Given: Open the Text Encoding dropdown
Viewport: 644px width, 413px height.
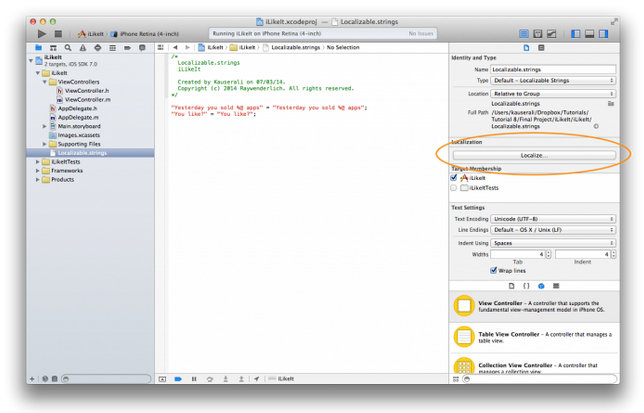Looking at the screenshot, I should tap(553, 219).
